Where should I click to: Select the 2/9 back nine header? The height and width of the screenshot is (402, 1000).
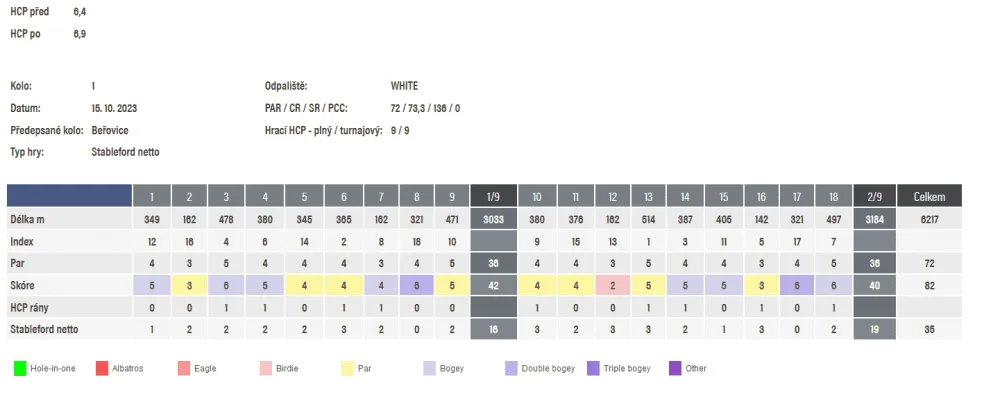(874, 197)
